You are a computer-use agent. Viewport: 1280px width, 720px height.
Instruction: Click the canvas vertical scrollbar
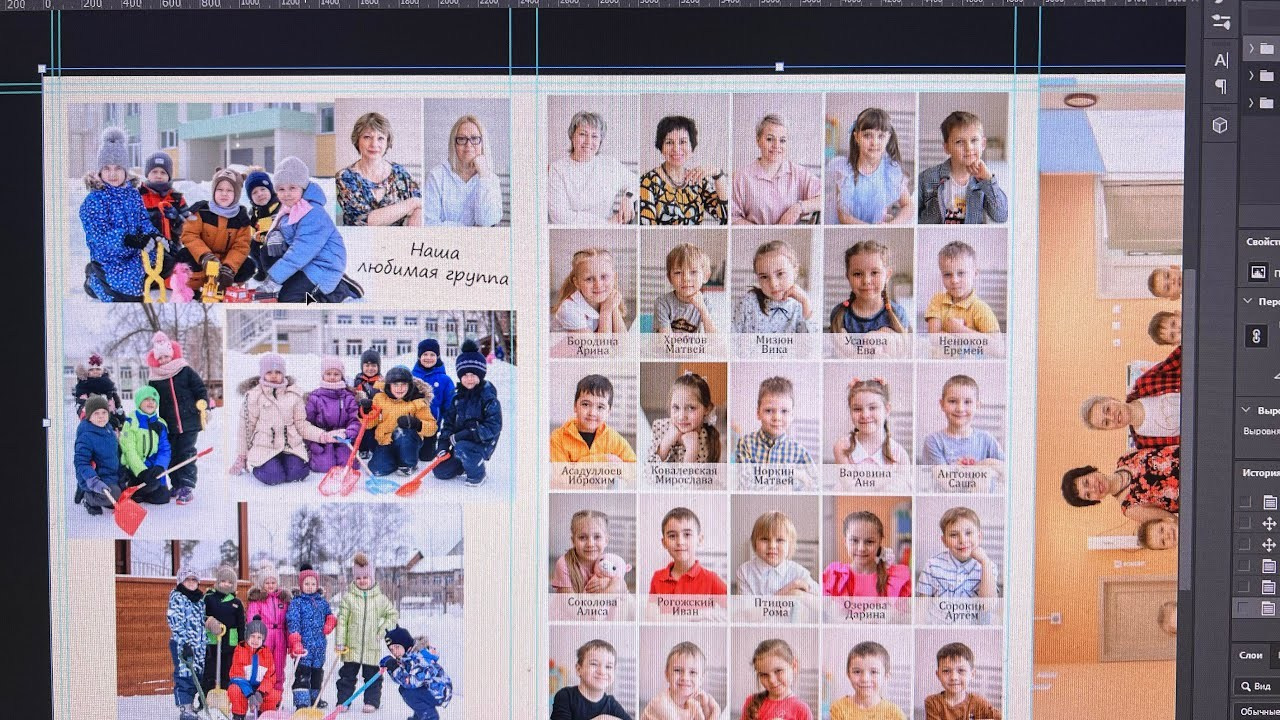pyautogui.click(x=1187, y=430)
